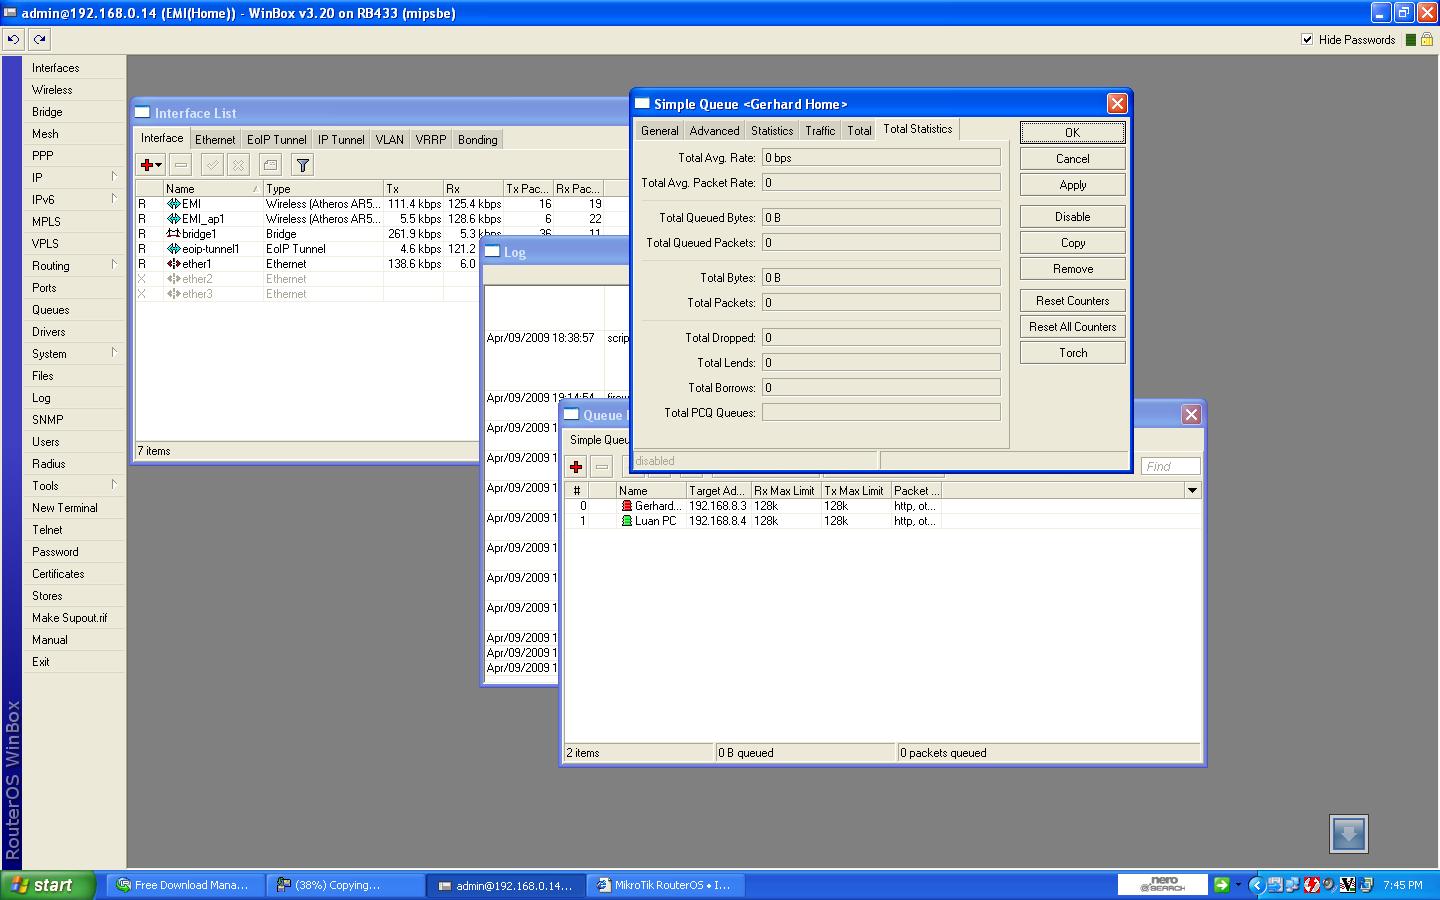Launch Torch from the queue dialog
Image resolution: width=1440 pixels, height=900 pixels.
click(x=1073, y=353)
